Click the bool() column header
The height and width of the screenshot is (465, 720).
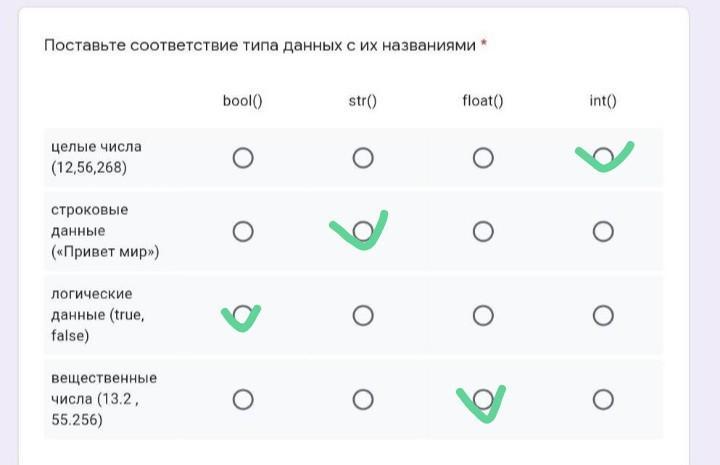point(242,101)
